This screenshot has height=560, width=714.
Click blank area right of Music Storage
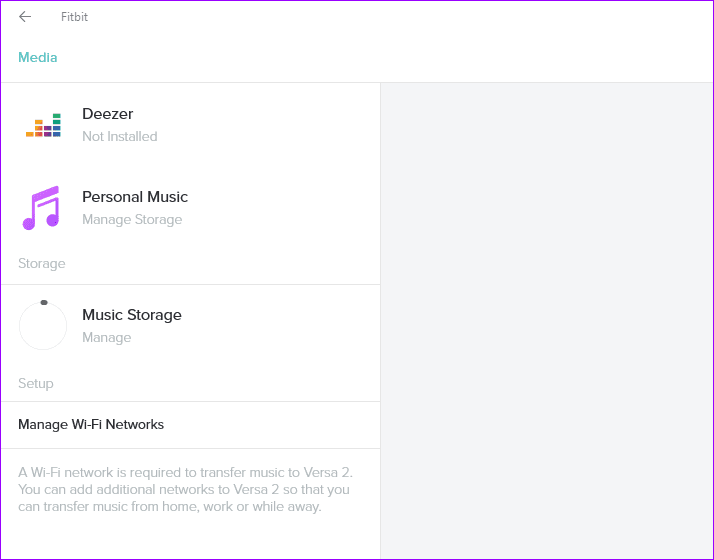pyautogui.click(x=280, y=326)
